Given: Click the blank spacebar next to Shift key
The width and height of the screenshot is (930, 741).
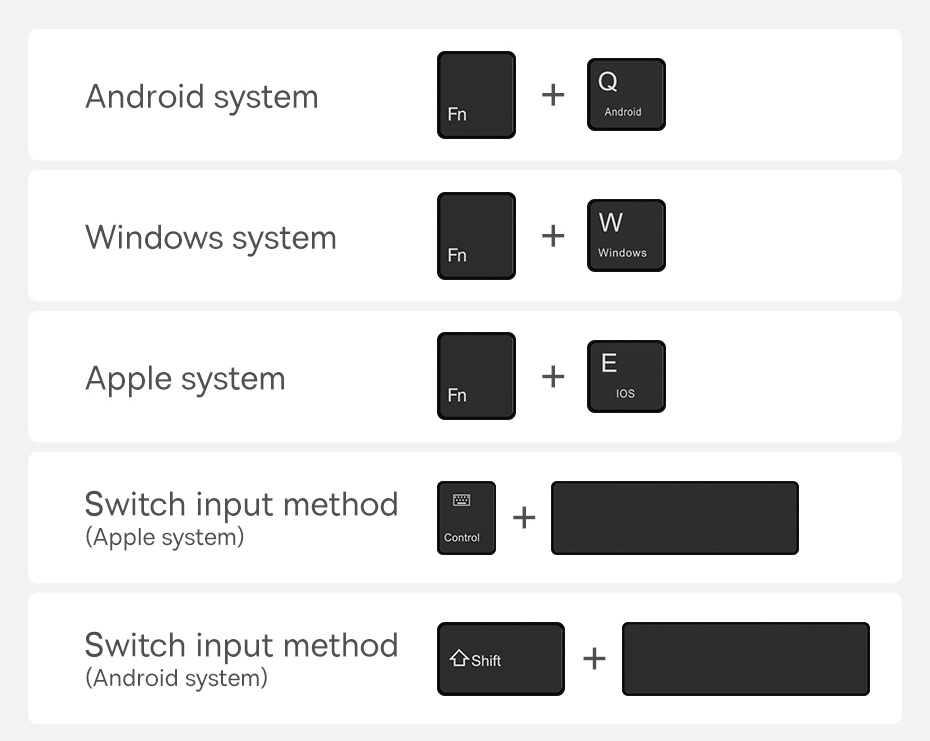Looking at the screenshot, I should coord(745,659).
